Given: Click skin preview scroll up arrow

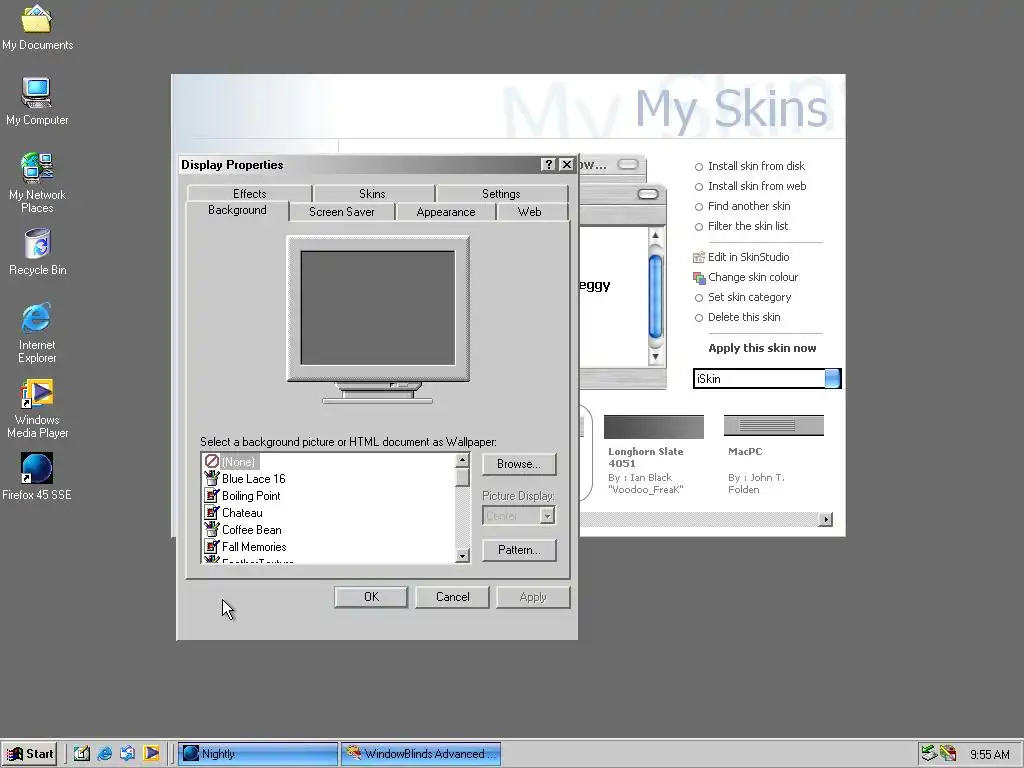Looking at the screenshot, I should pyautogui.click(x=655, y=235).
